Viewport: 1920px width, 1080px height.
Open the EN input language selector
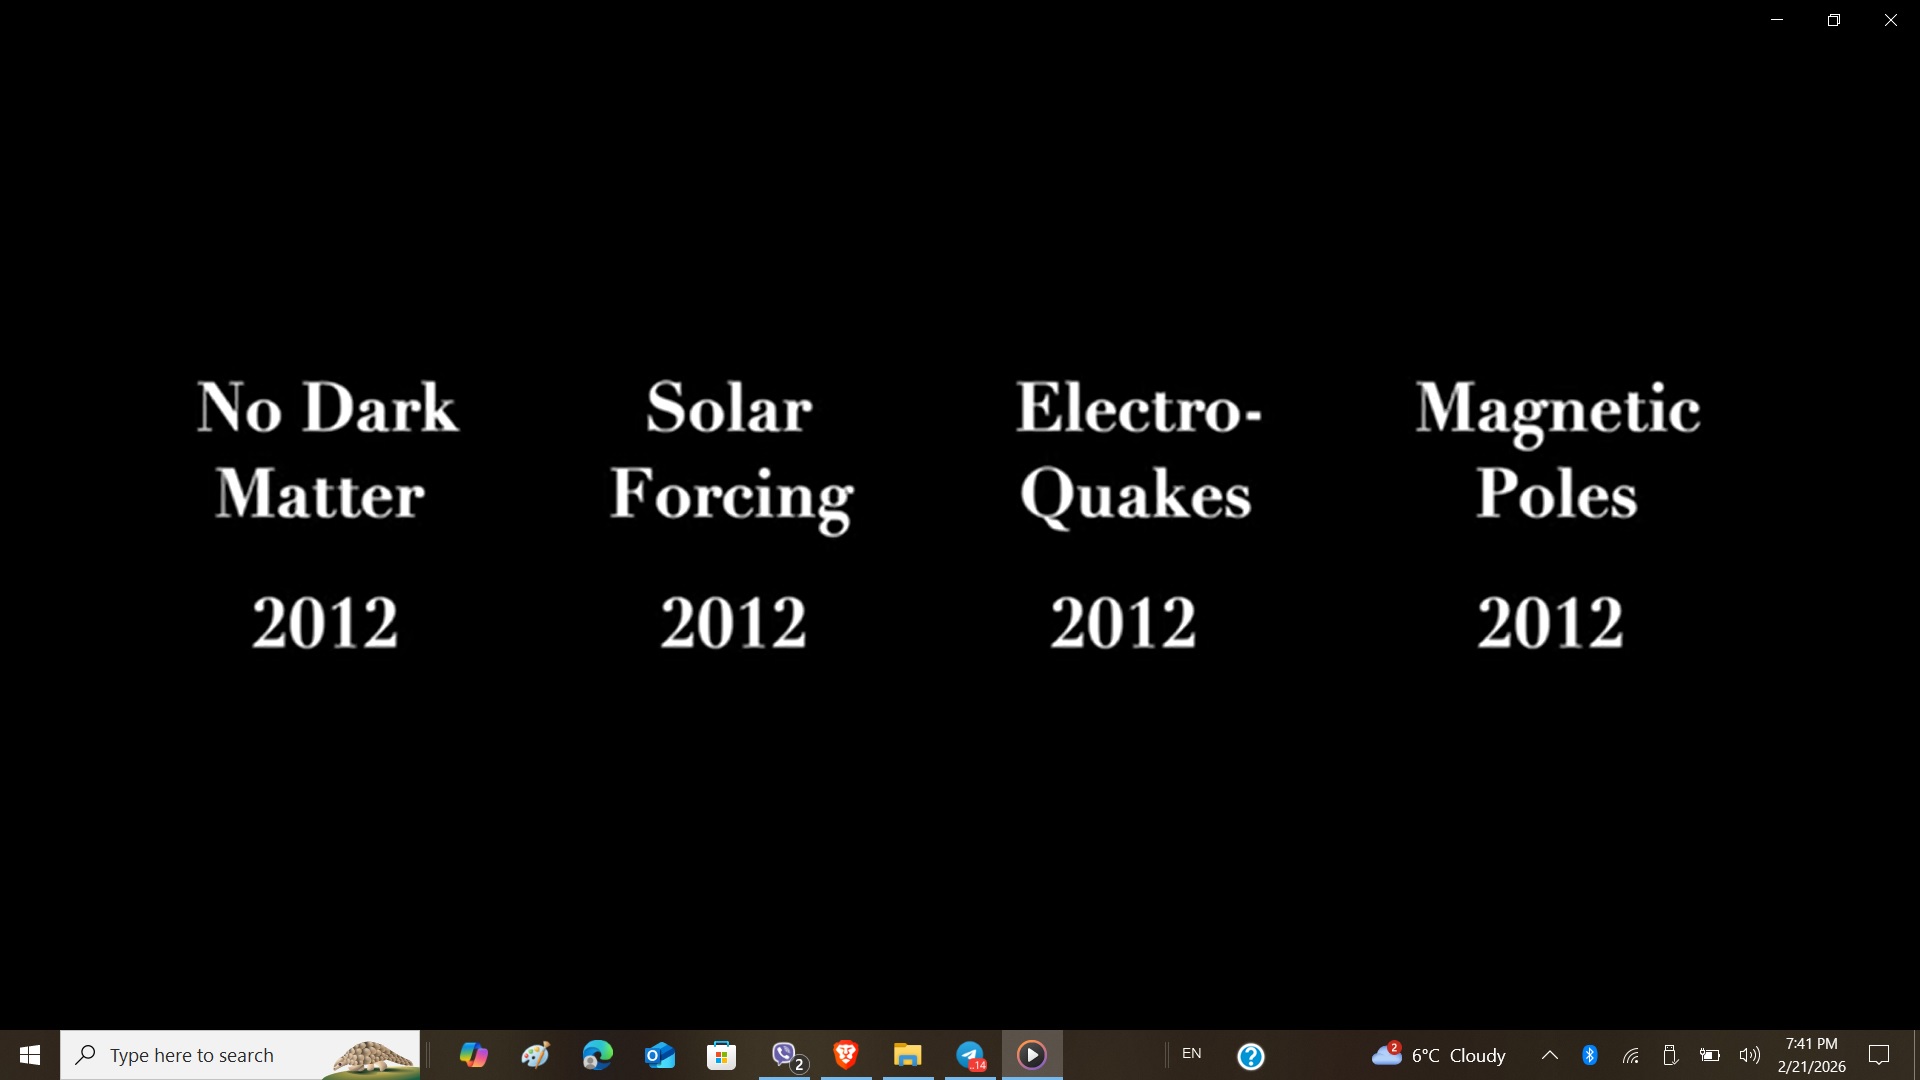(x=1192, y=1054)
